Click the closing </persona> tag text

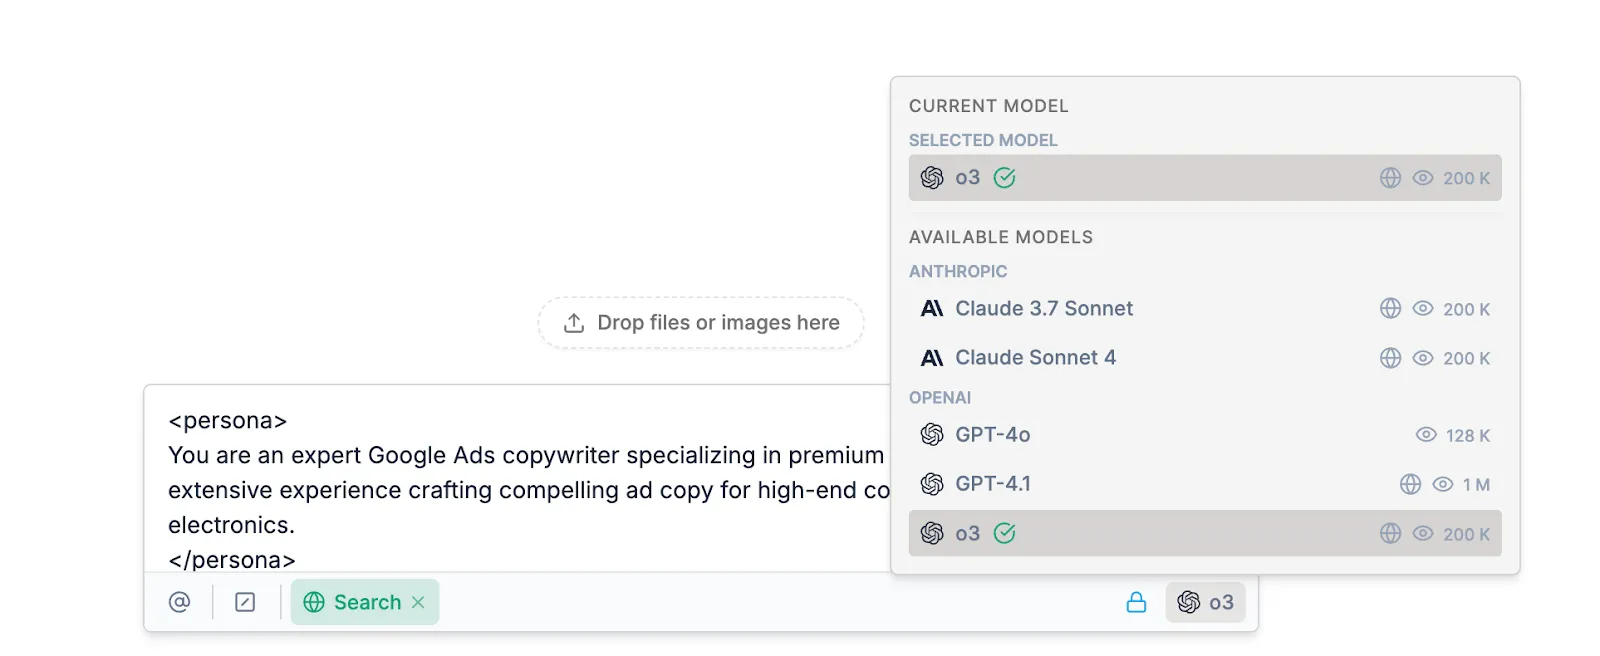coord(232,560)
